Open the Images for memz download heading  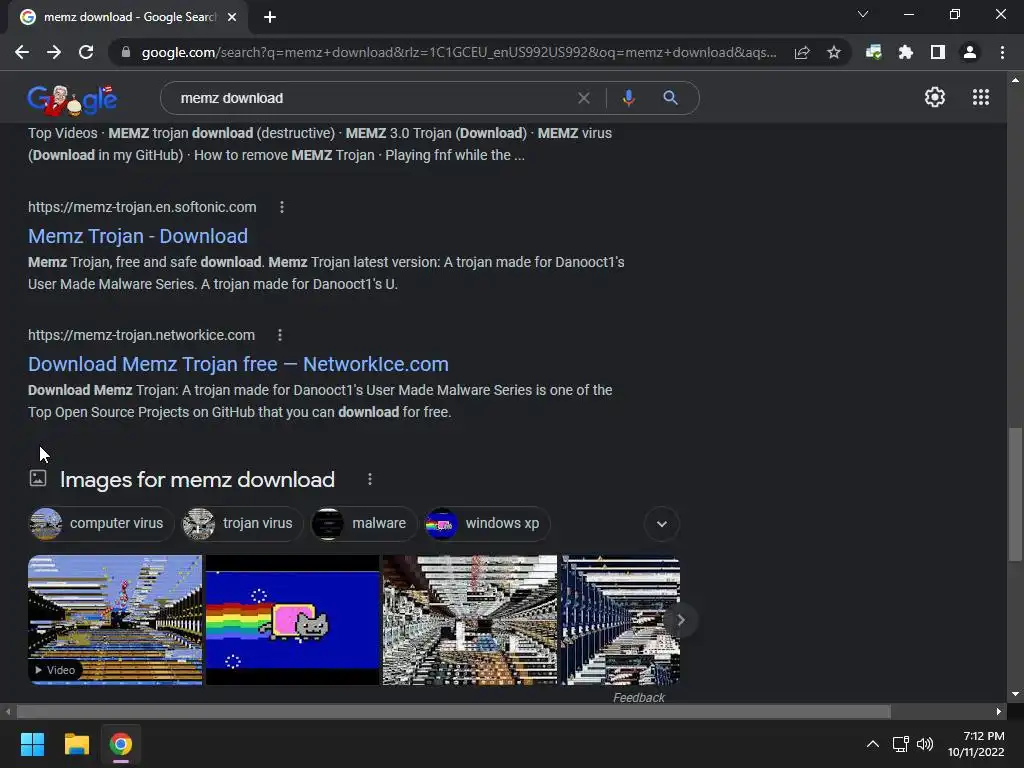tap(197, 479)
